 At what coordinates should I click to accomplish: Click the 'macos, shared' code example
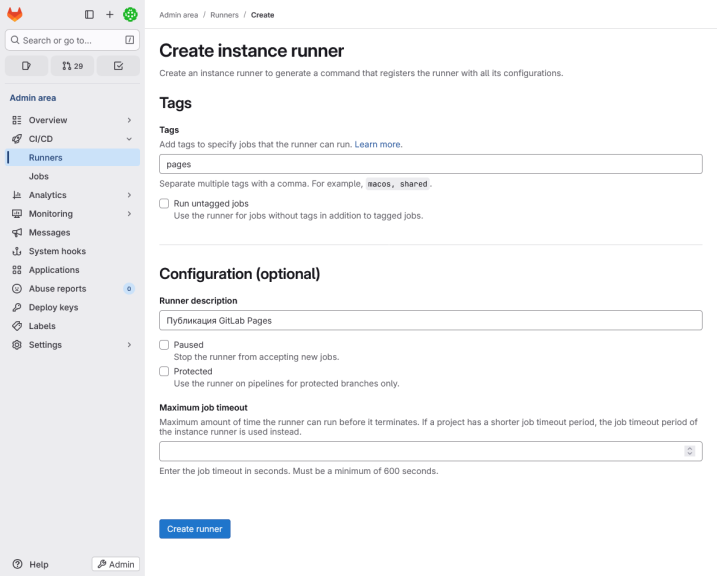(397, 184)
